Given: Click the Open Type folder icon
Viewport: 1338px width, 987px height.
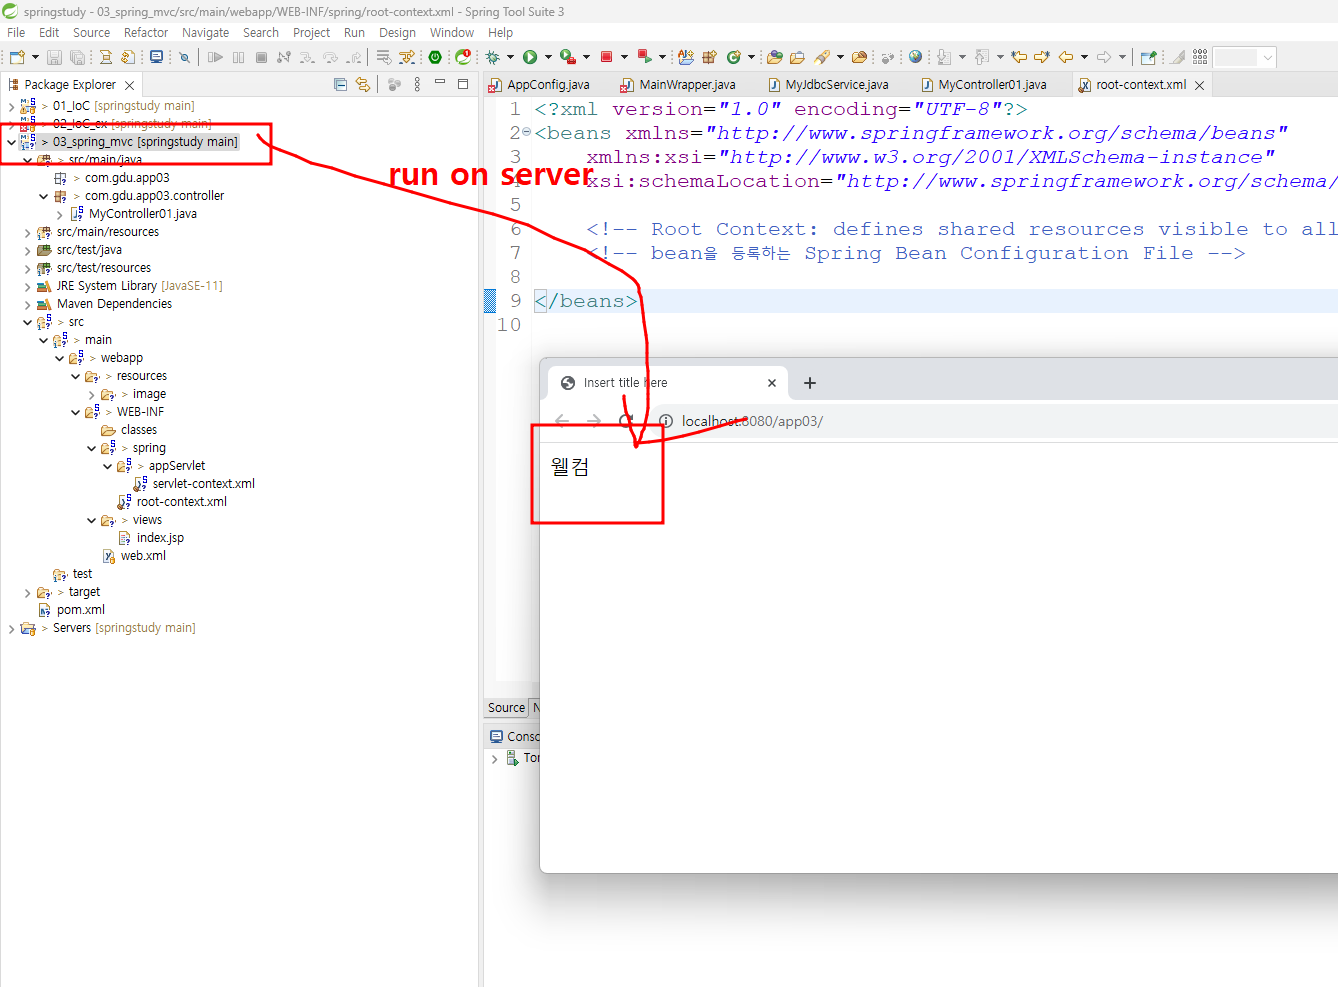Looking at the screenshot, I should pyautogui.click(x=775, y=57).
